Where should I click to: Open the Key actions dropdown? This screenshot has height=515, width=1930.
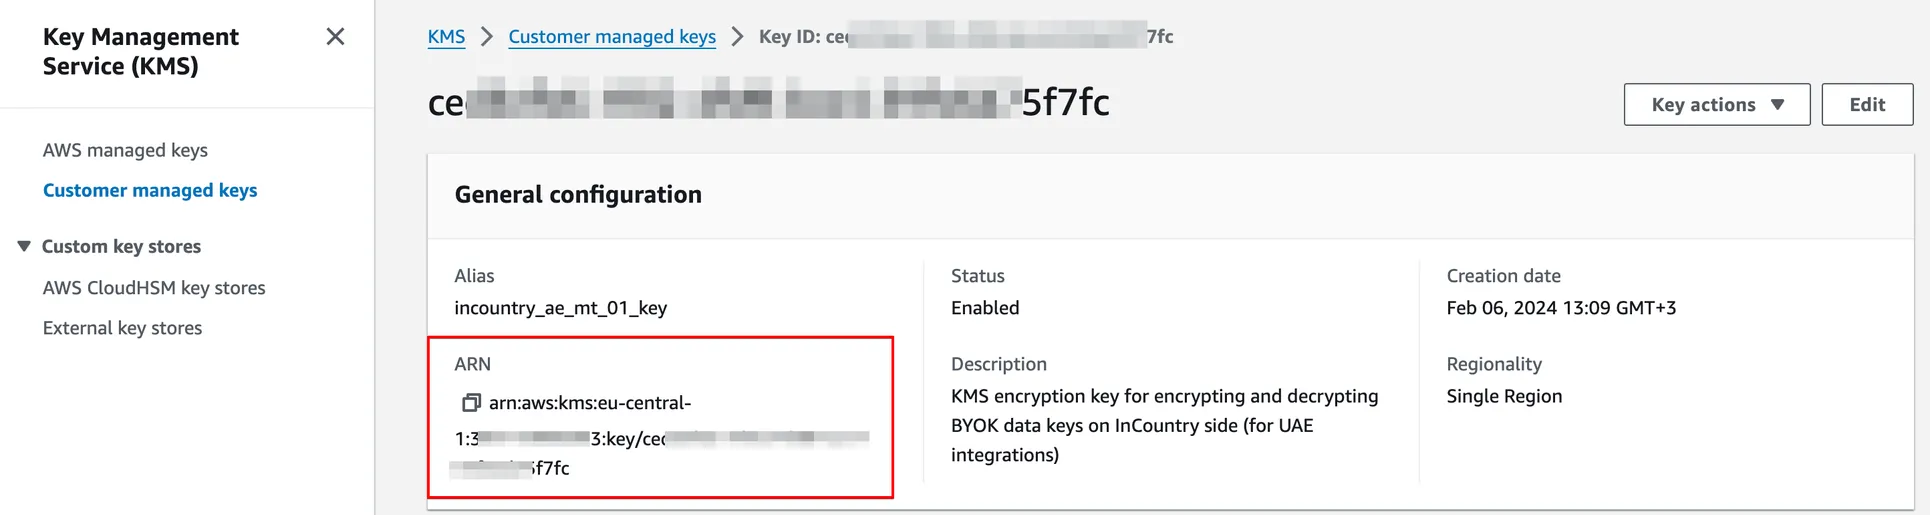tap(1716, 105)
